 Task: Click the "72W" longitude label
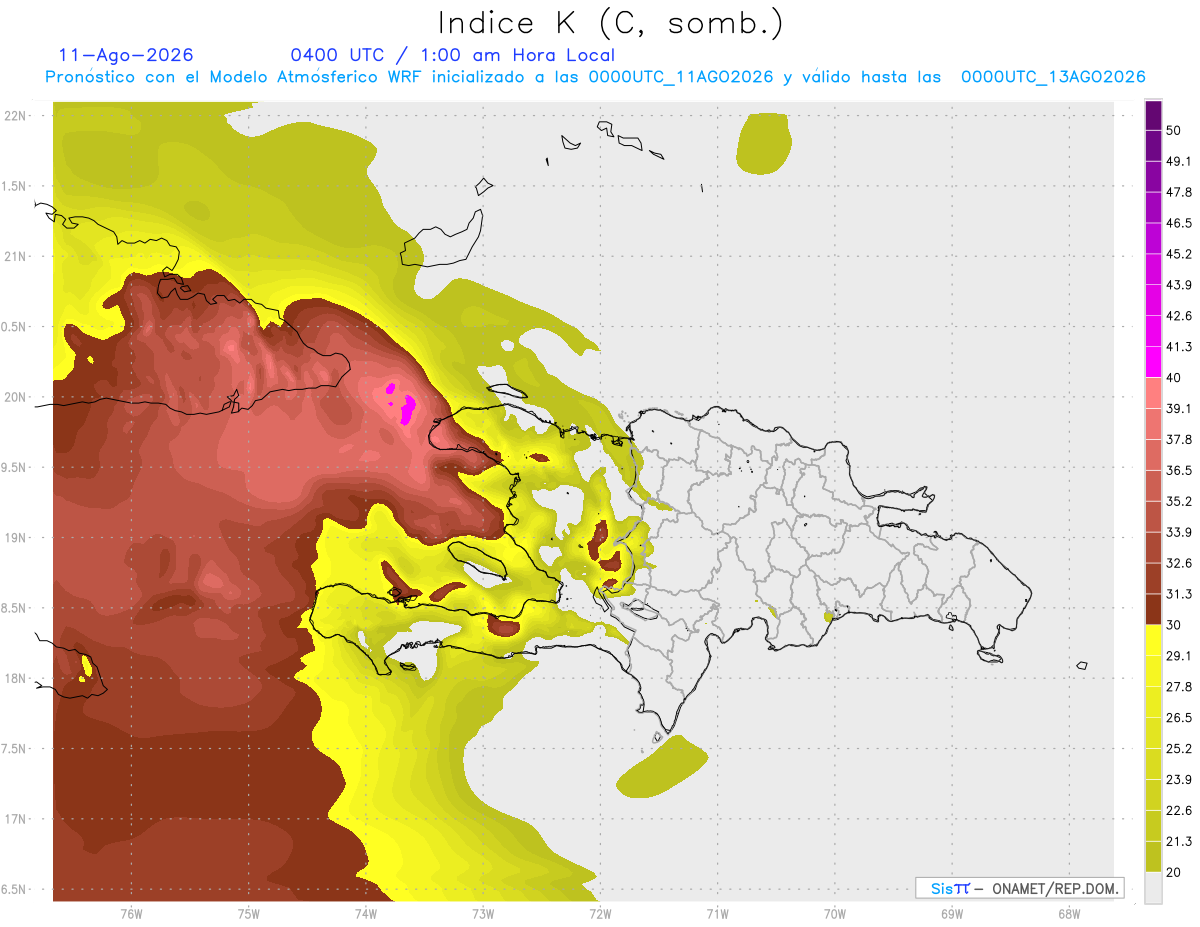coord(600,914)
